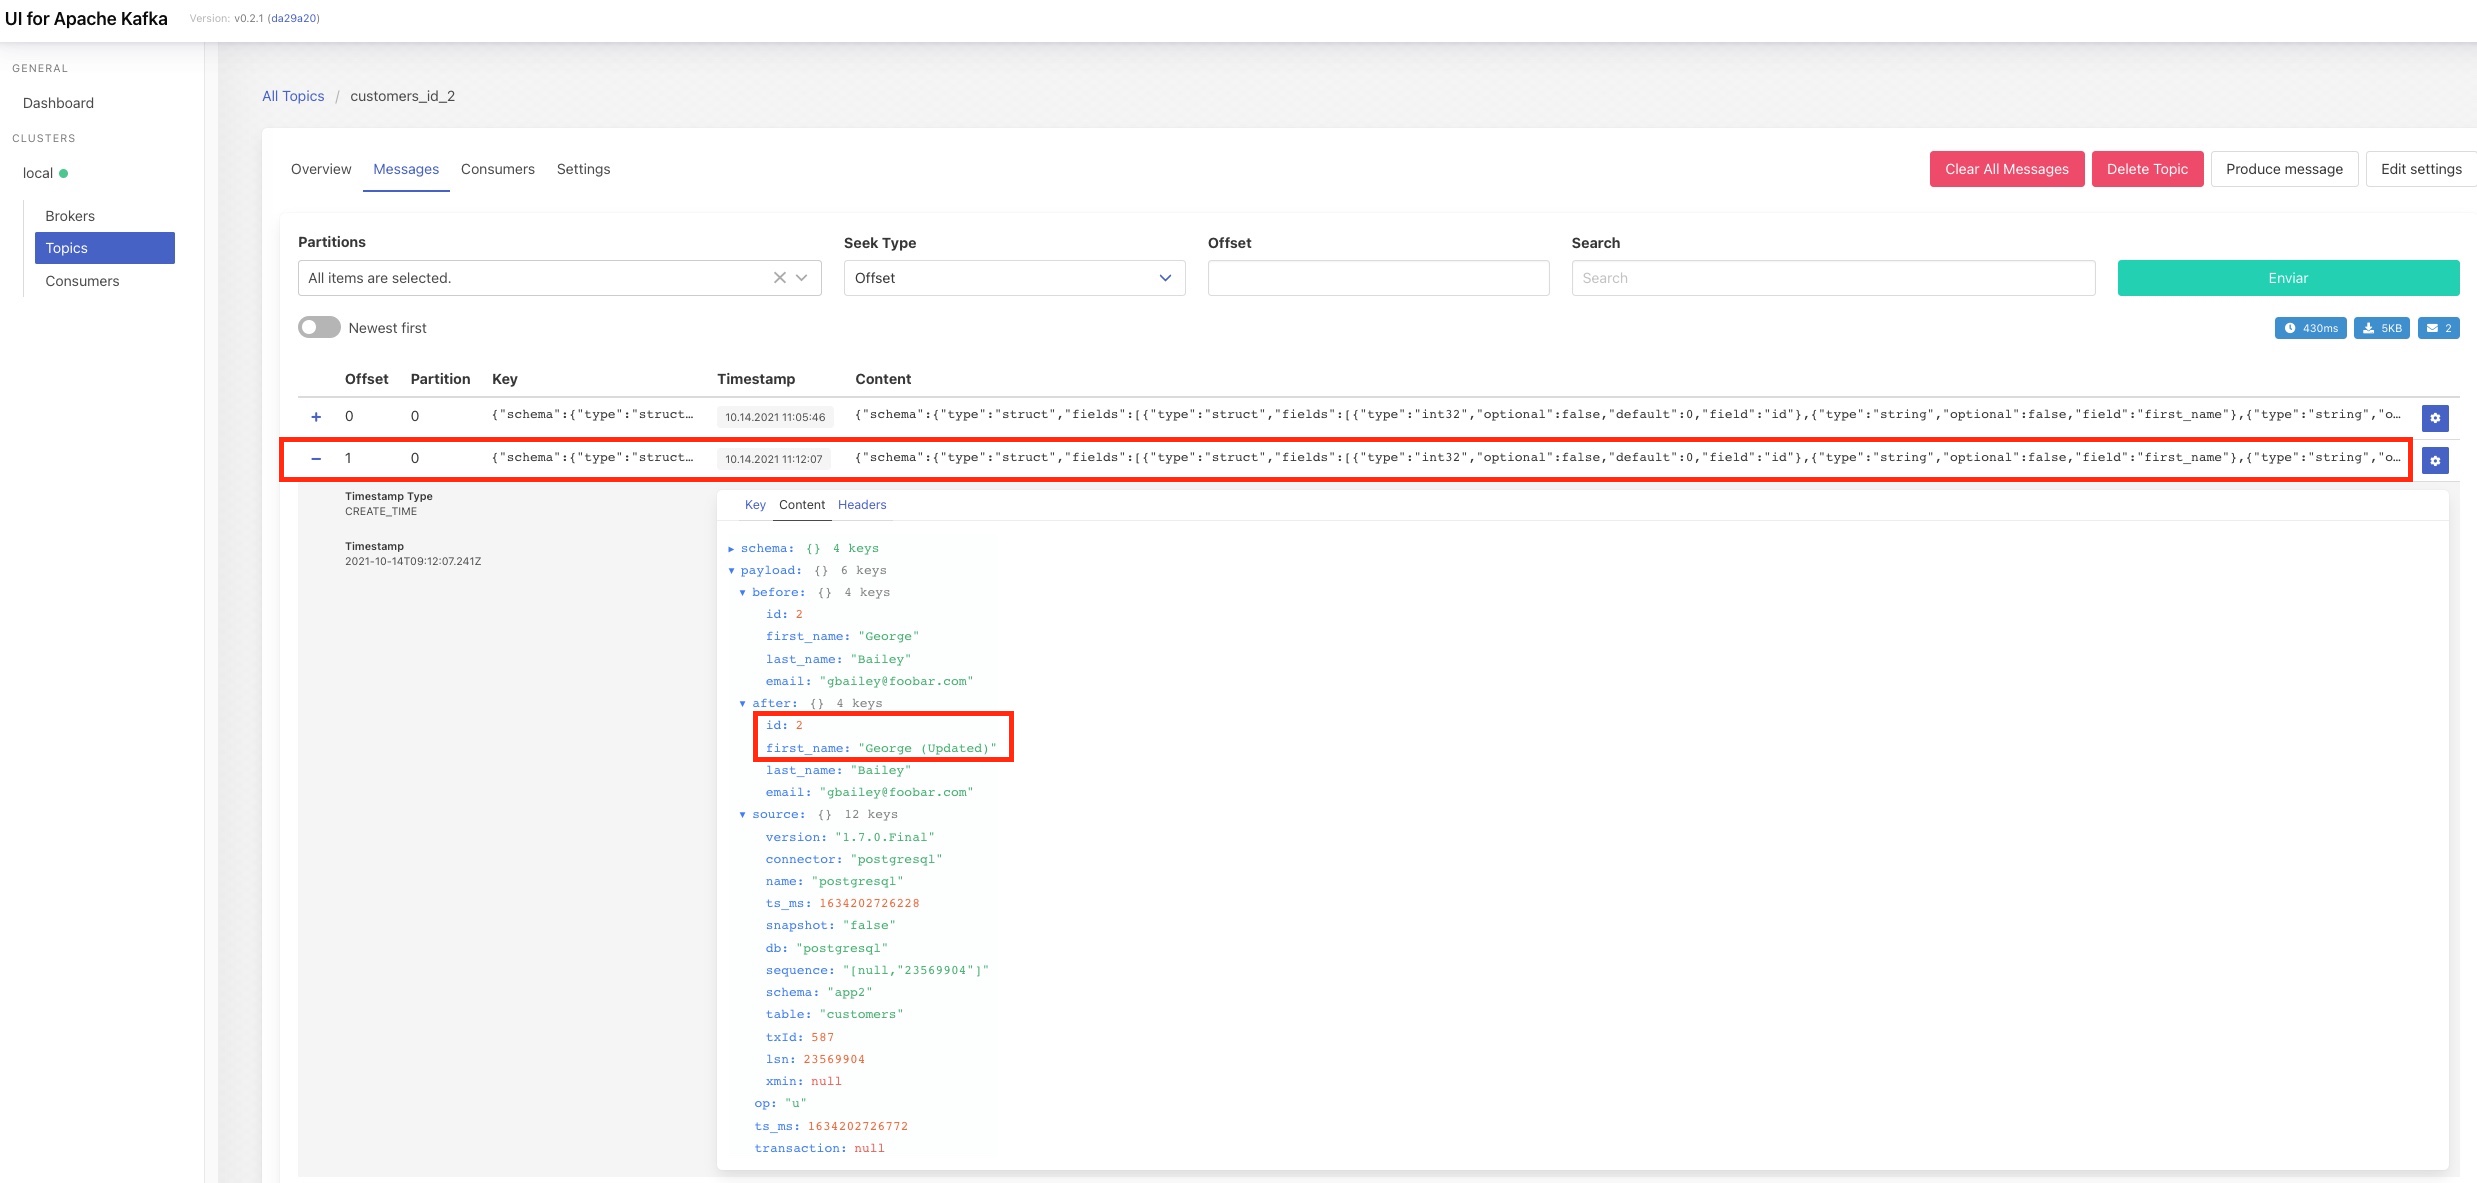2477x1183 pixels.
Task: Click the Search input field
Action: pyautogui.click(x=1832, y=278)
